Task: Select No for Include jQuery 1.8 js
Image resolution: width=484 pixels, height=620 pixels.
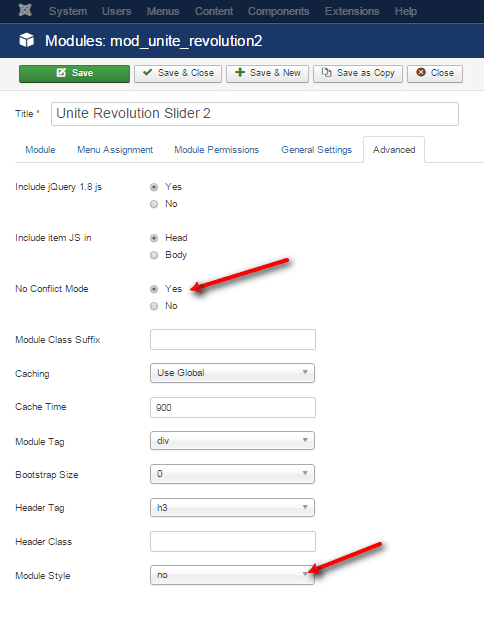Action: (154, 204)
